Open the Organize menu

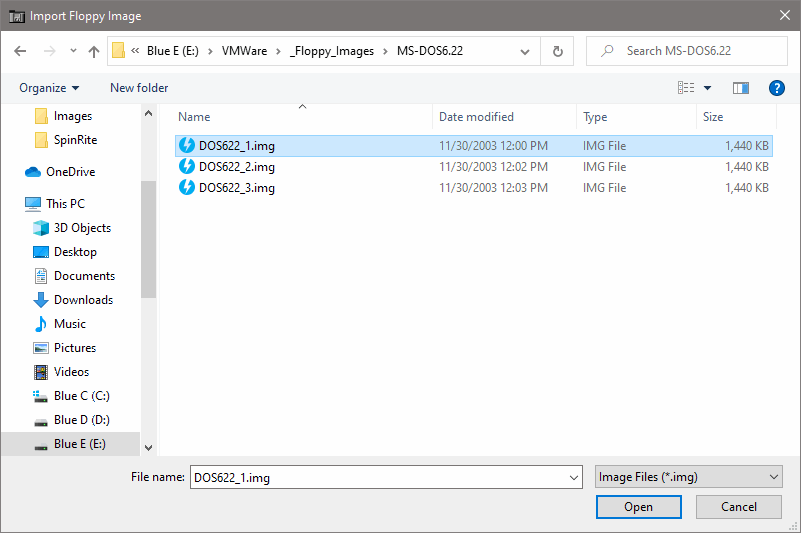pyautogui.click(x=49, y=88)
